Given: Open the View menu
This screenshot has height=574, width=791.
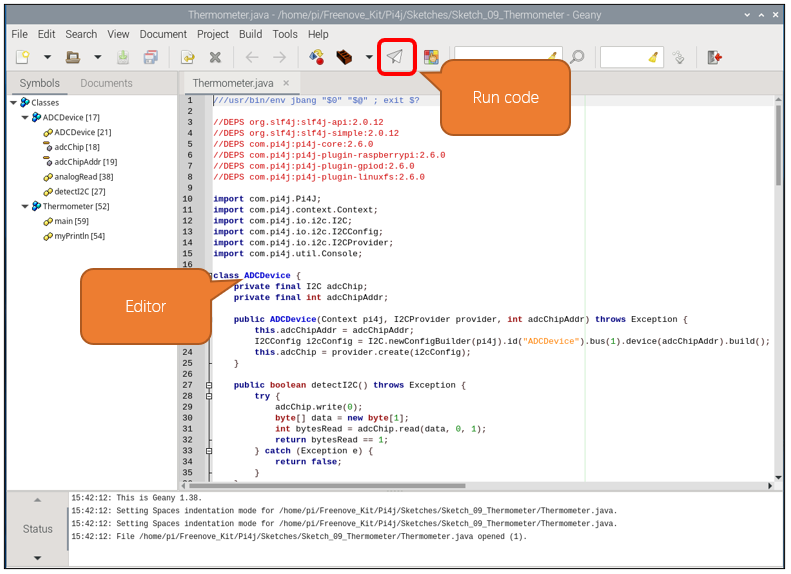Looking at the screenshot, I should (118, 34).
